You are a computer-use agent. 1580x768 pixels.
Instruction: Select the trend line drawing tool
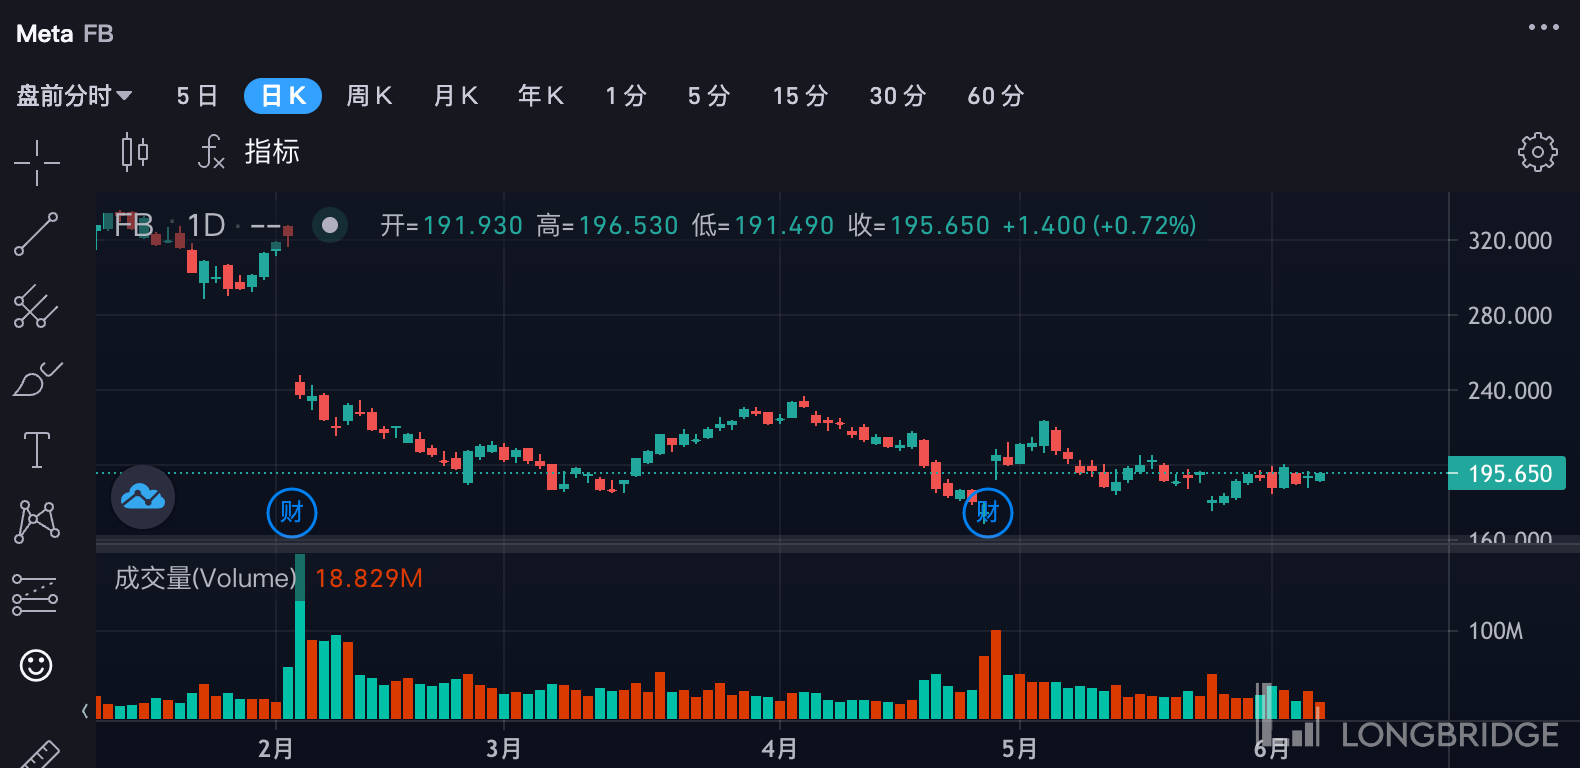point(36,234)
